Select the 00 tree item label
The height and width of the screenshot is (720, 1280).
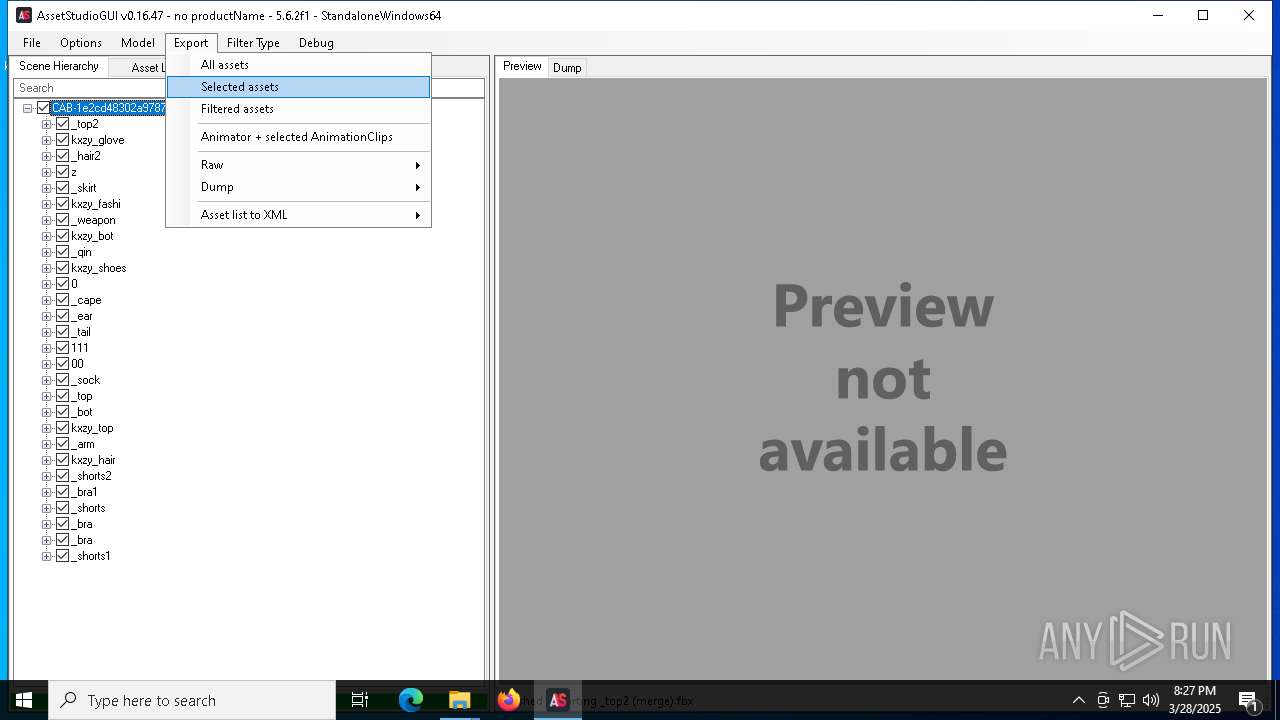77,364
